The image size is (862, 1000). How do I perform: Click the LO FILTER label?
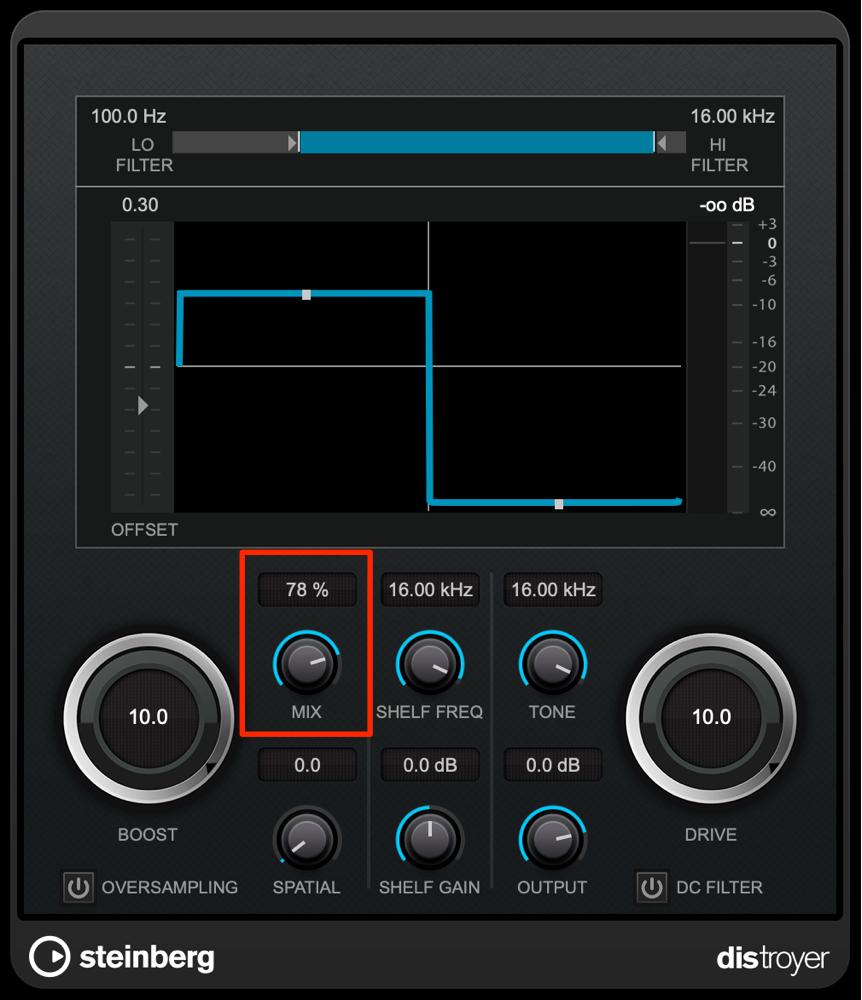coord(144,155)
